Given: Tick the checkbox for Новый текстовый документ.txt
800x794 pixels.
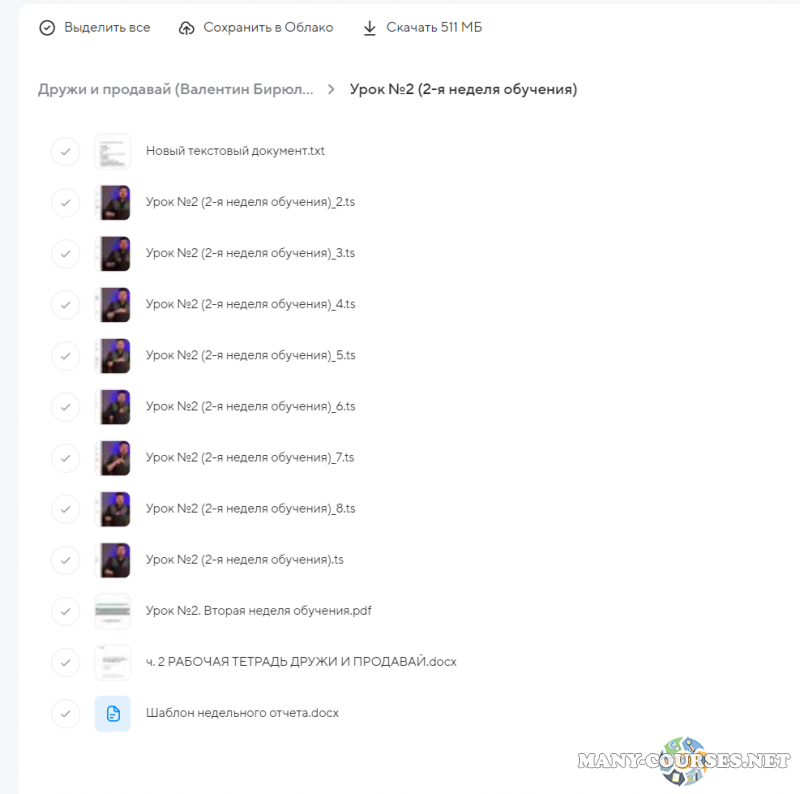Looking at the screenshot, I should pyautogui.click(x=65, y=152).
